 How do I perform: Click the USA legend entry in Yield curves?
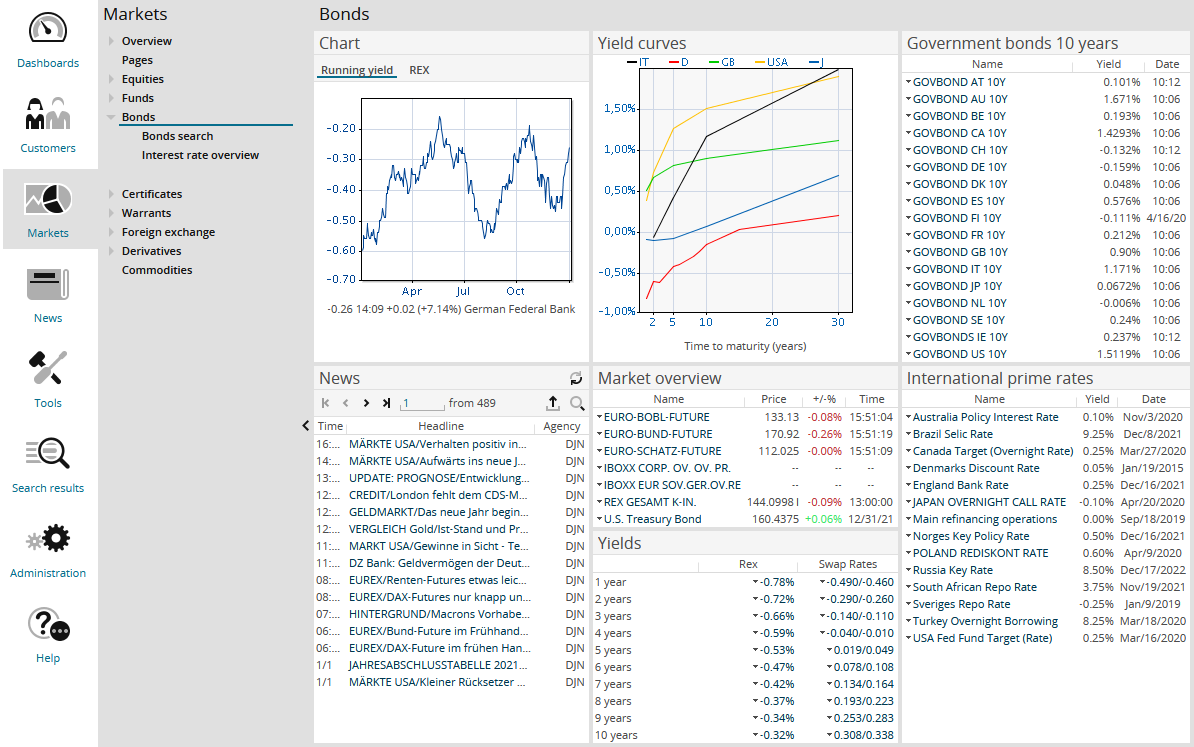776,62
